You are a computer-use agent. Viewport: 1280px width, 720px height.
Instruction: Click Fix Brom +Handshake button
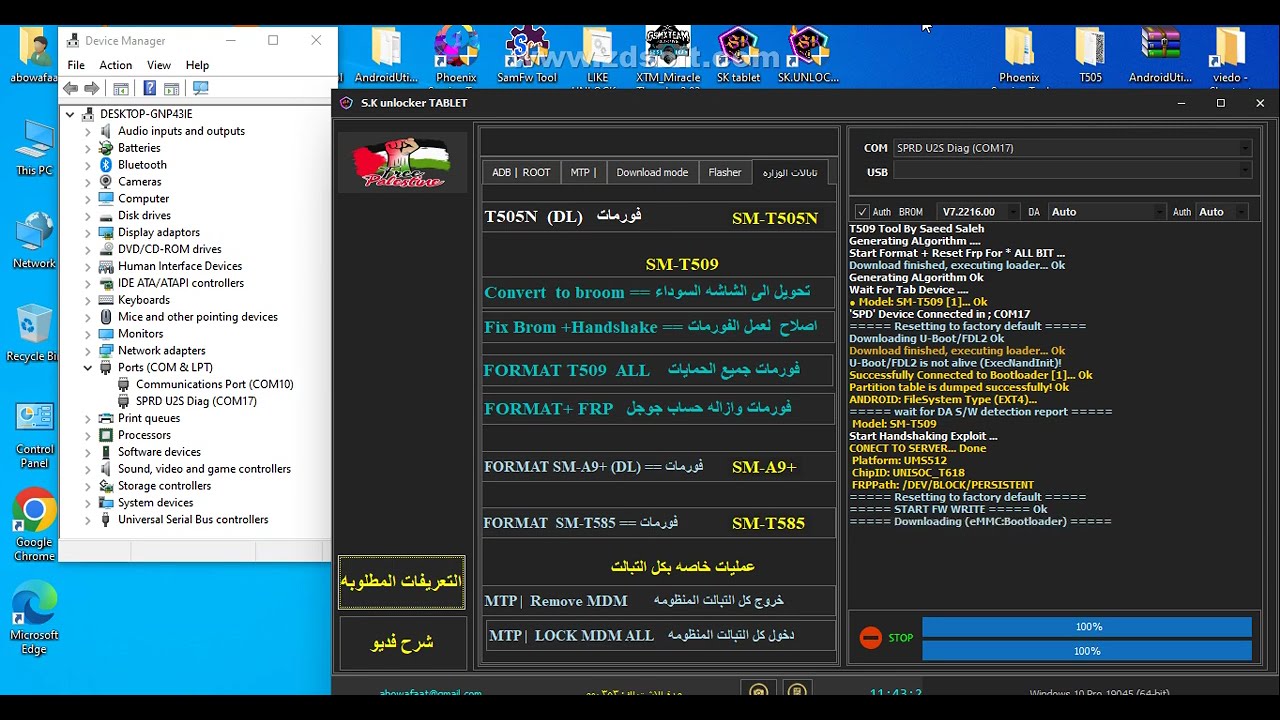[x=658, y=327]
